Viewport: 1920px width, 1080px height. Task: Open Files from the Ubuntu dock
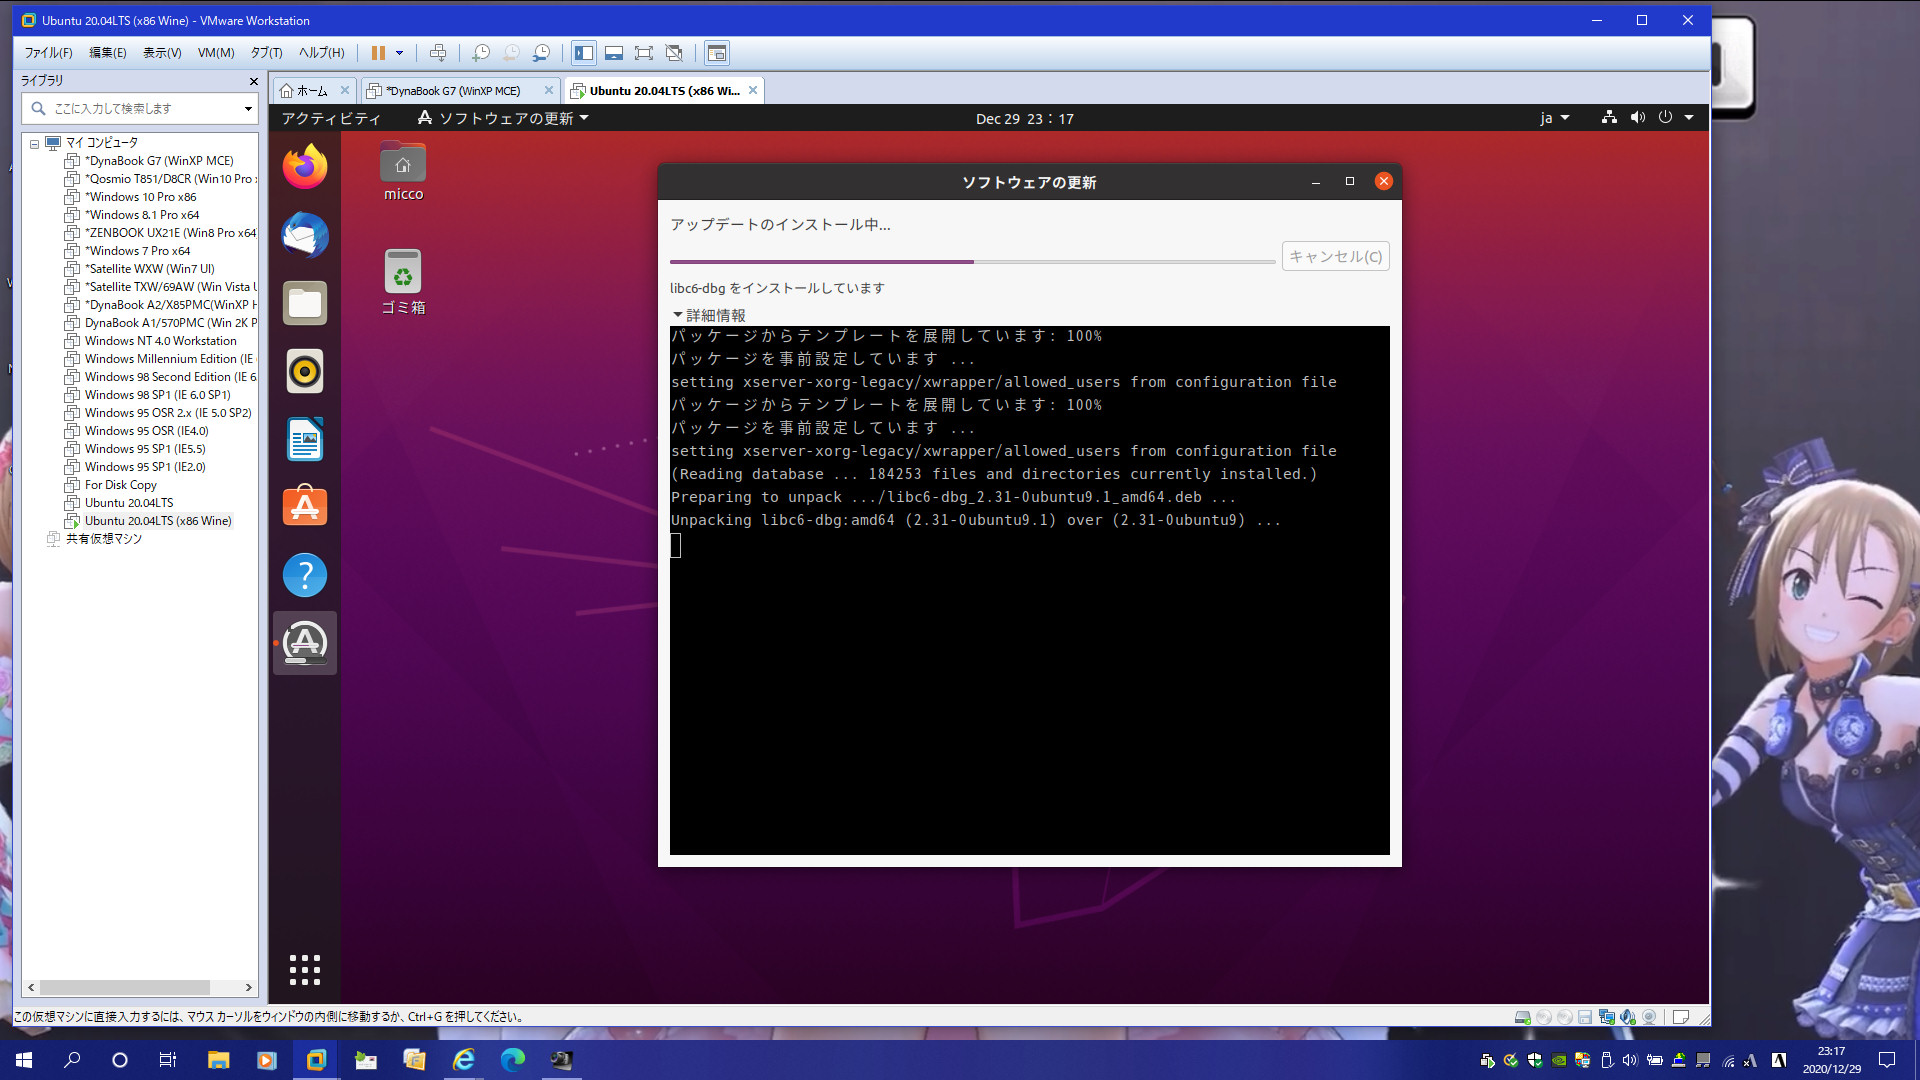[x=305, y=303]
